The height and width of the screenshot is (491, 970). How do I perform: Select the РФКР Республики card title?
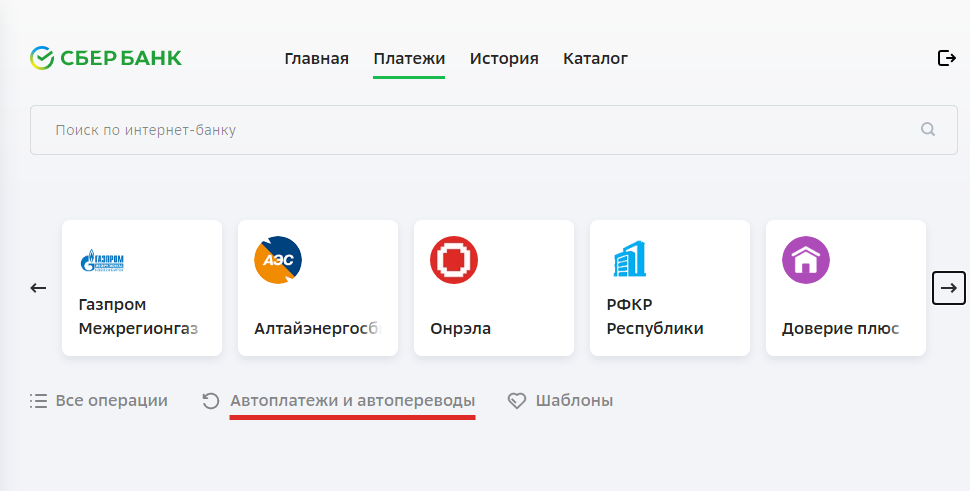coord(655,317)
